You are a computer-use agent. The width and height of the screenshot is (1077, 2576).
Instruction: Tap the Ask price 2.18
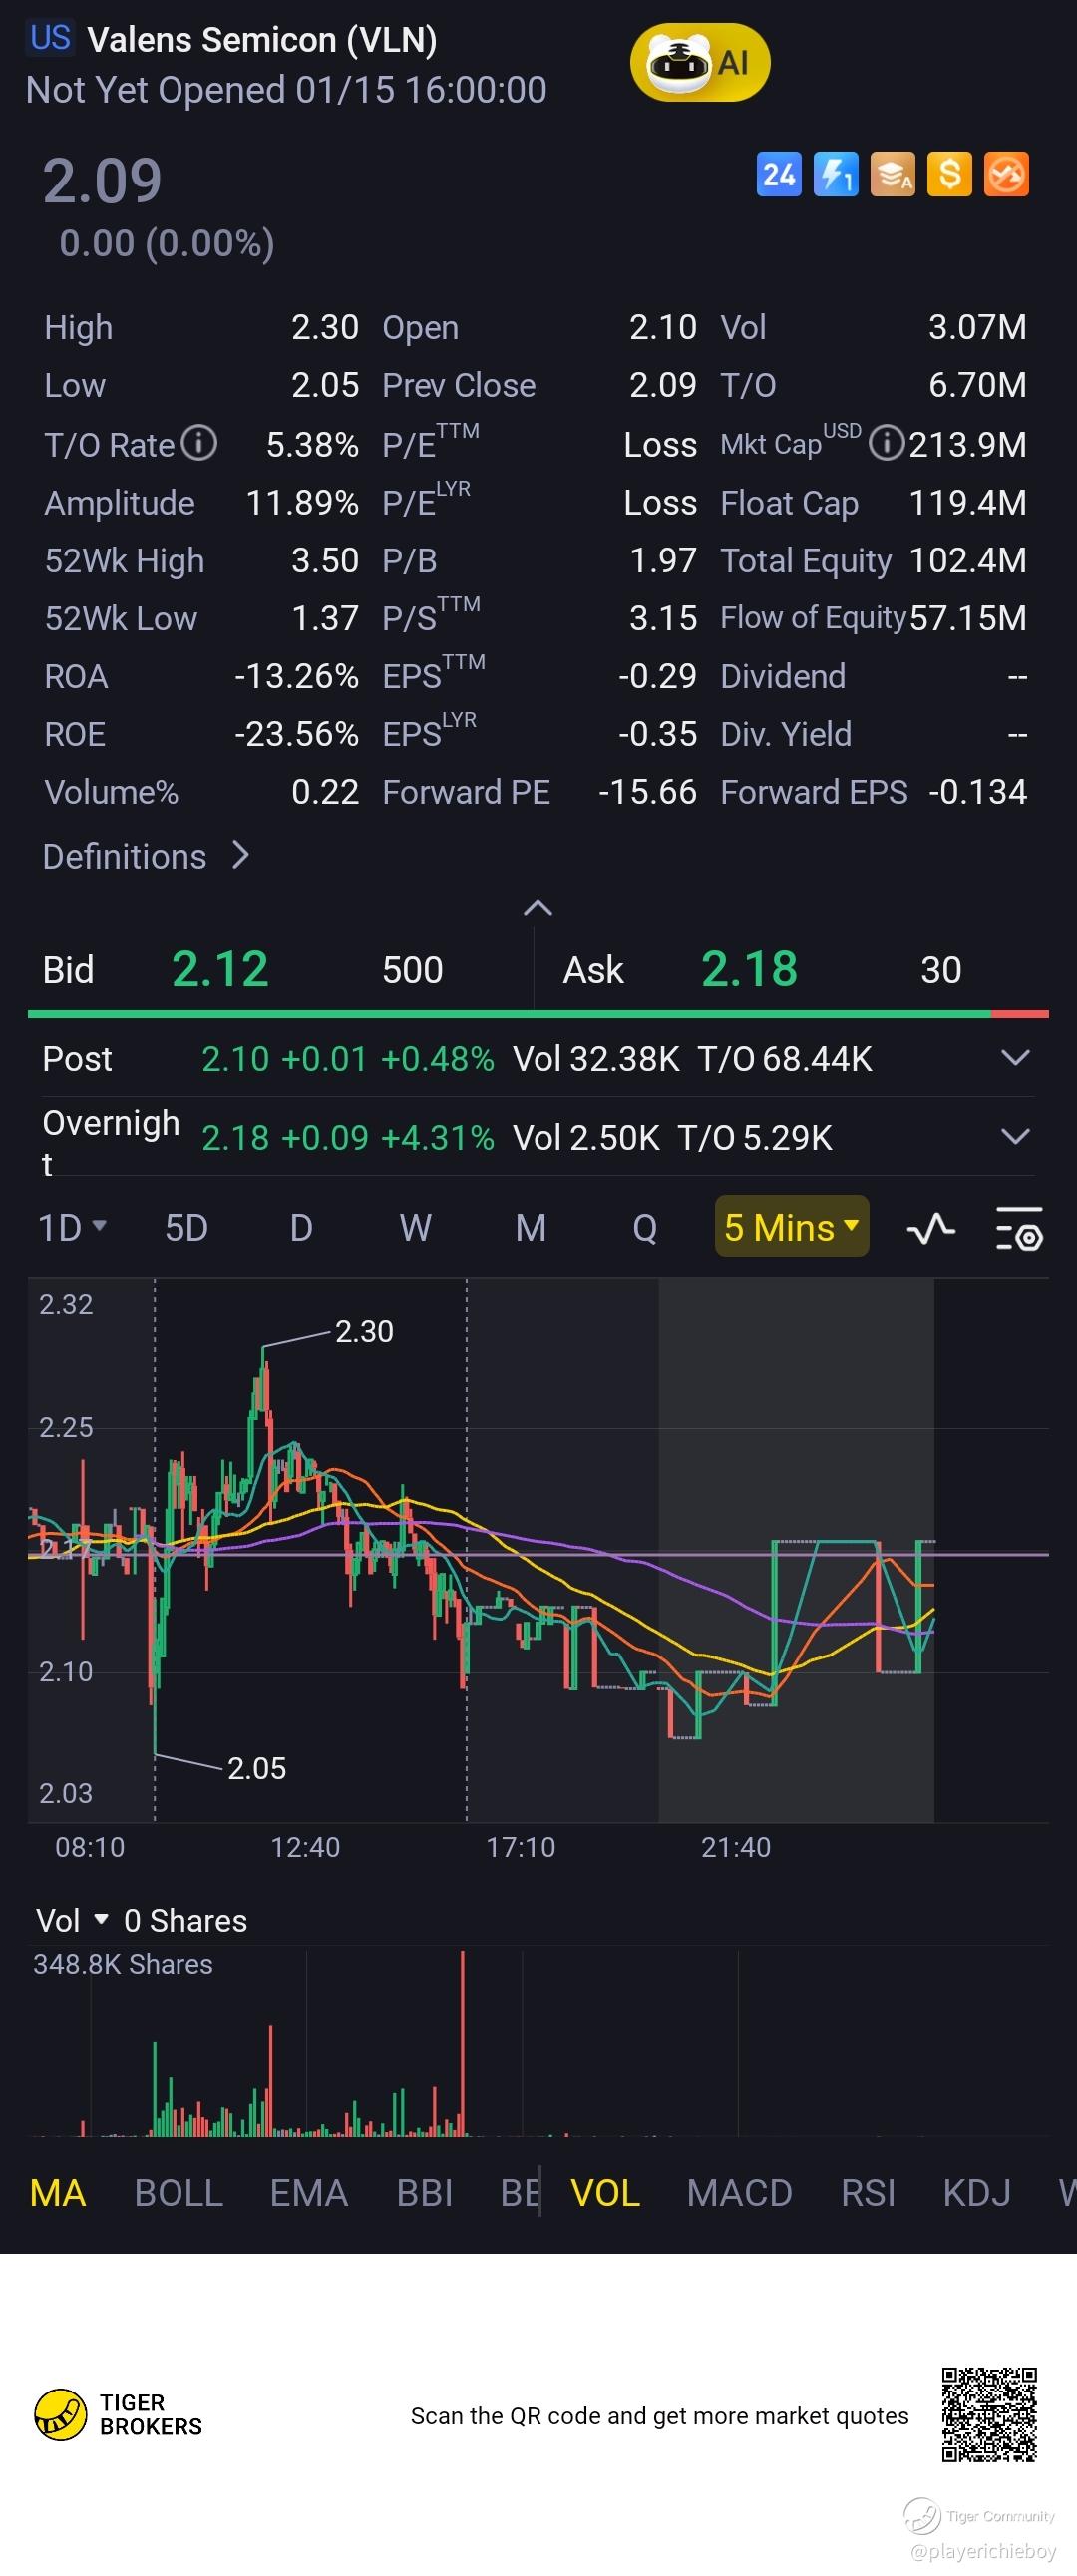tap(749, 968)
